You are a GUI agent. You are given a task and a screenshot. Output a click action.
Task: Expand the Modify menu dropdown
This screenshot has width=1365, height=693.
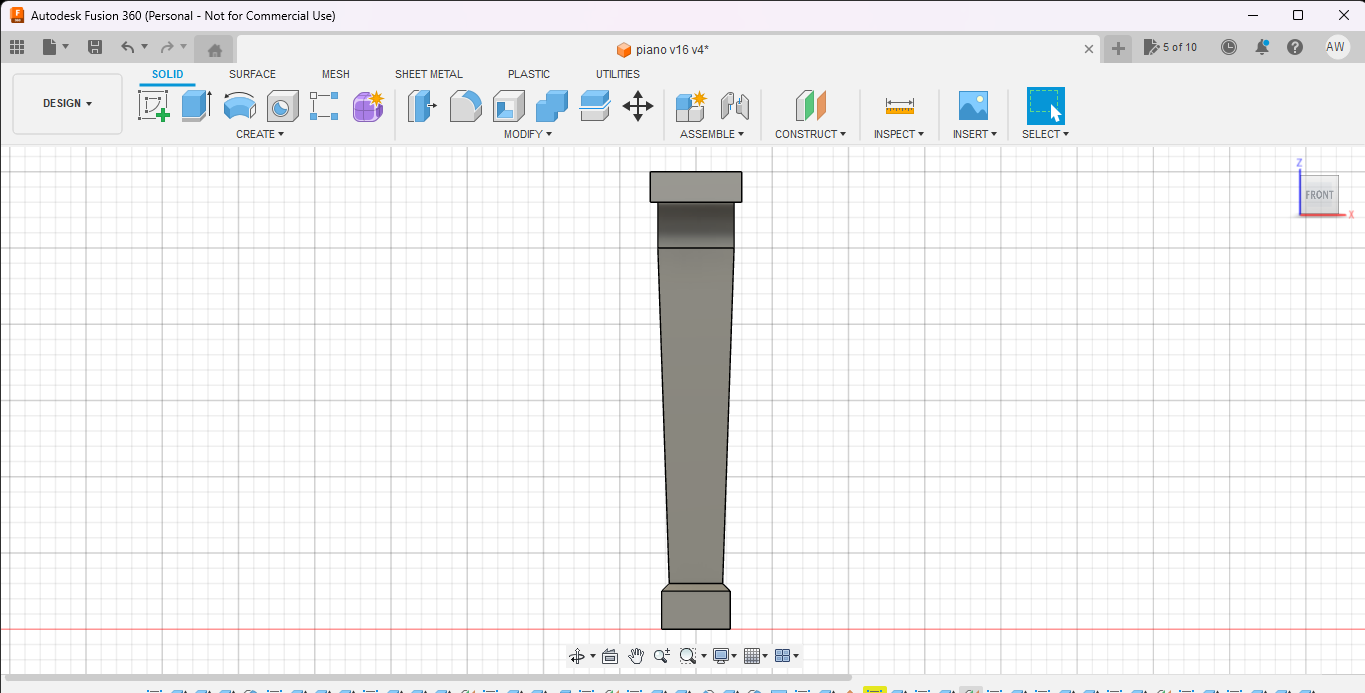[x=527, y=134]
